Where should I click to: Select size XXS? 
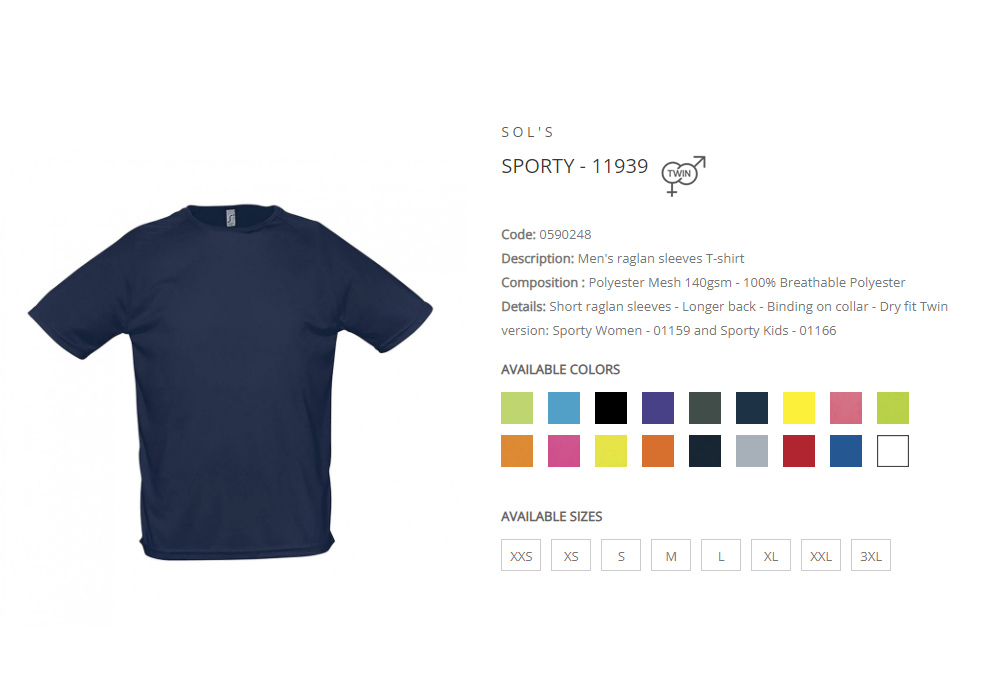[x=521, y=555]
